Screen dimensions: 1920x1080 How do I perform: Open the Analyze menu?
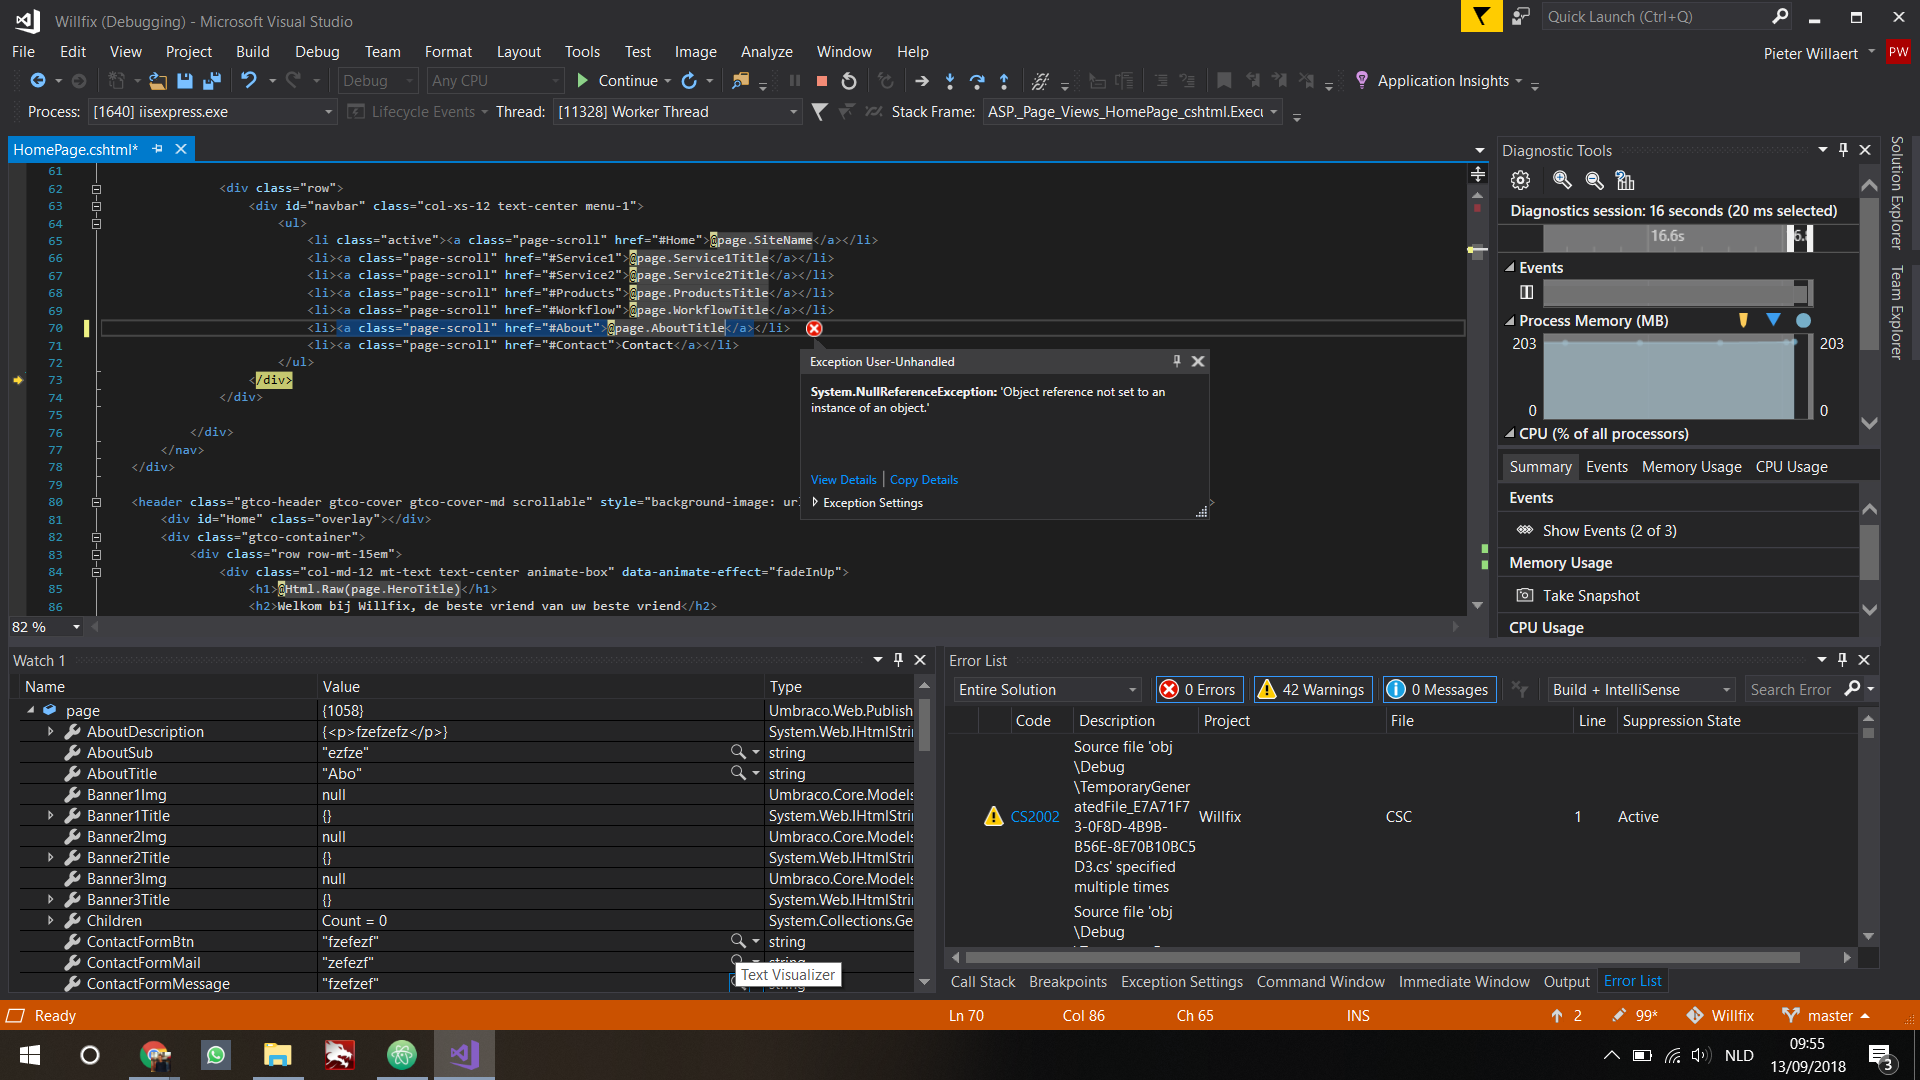click(x=766, y=51)
